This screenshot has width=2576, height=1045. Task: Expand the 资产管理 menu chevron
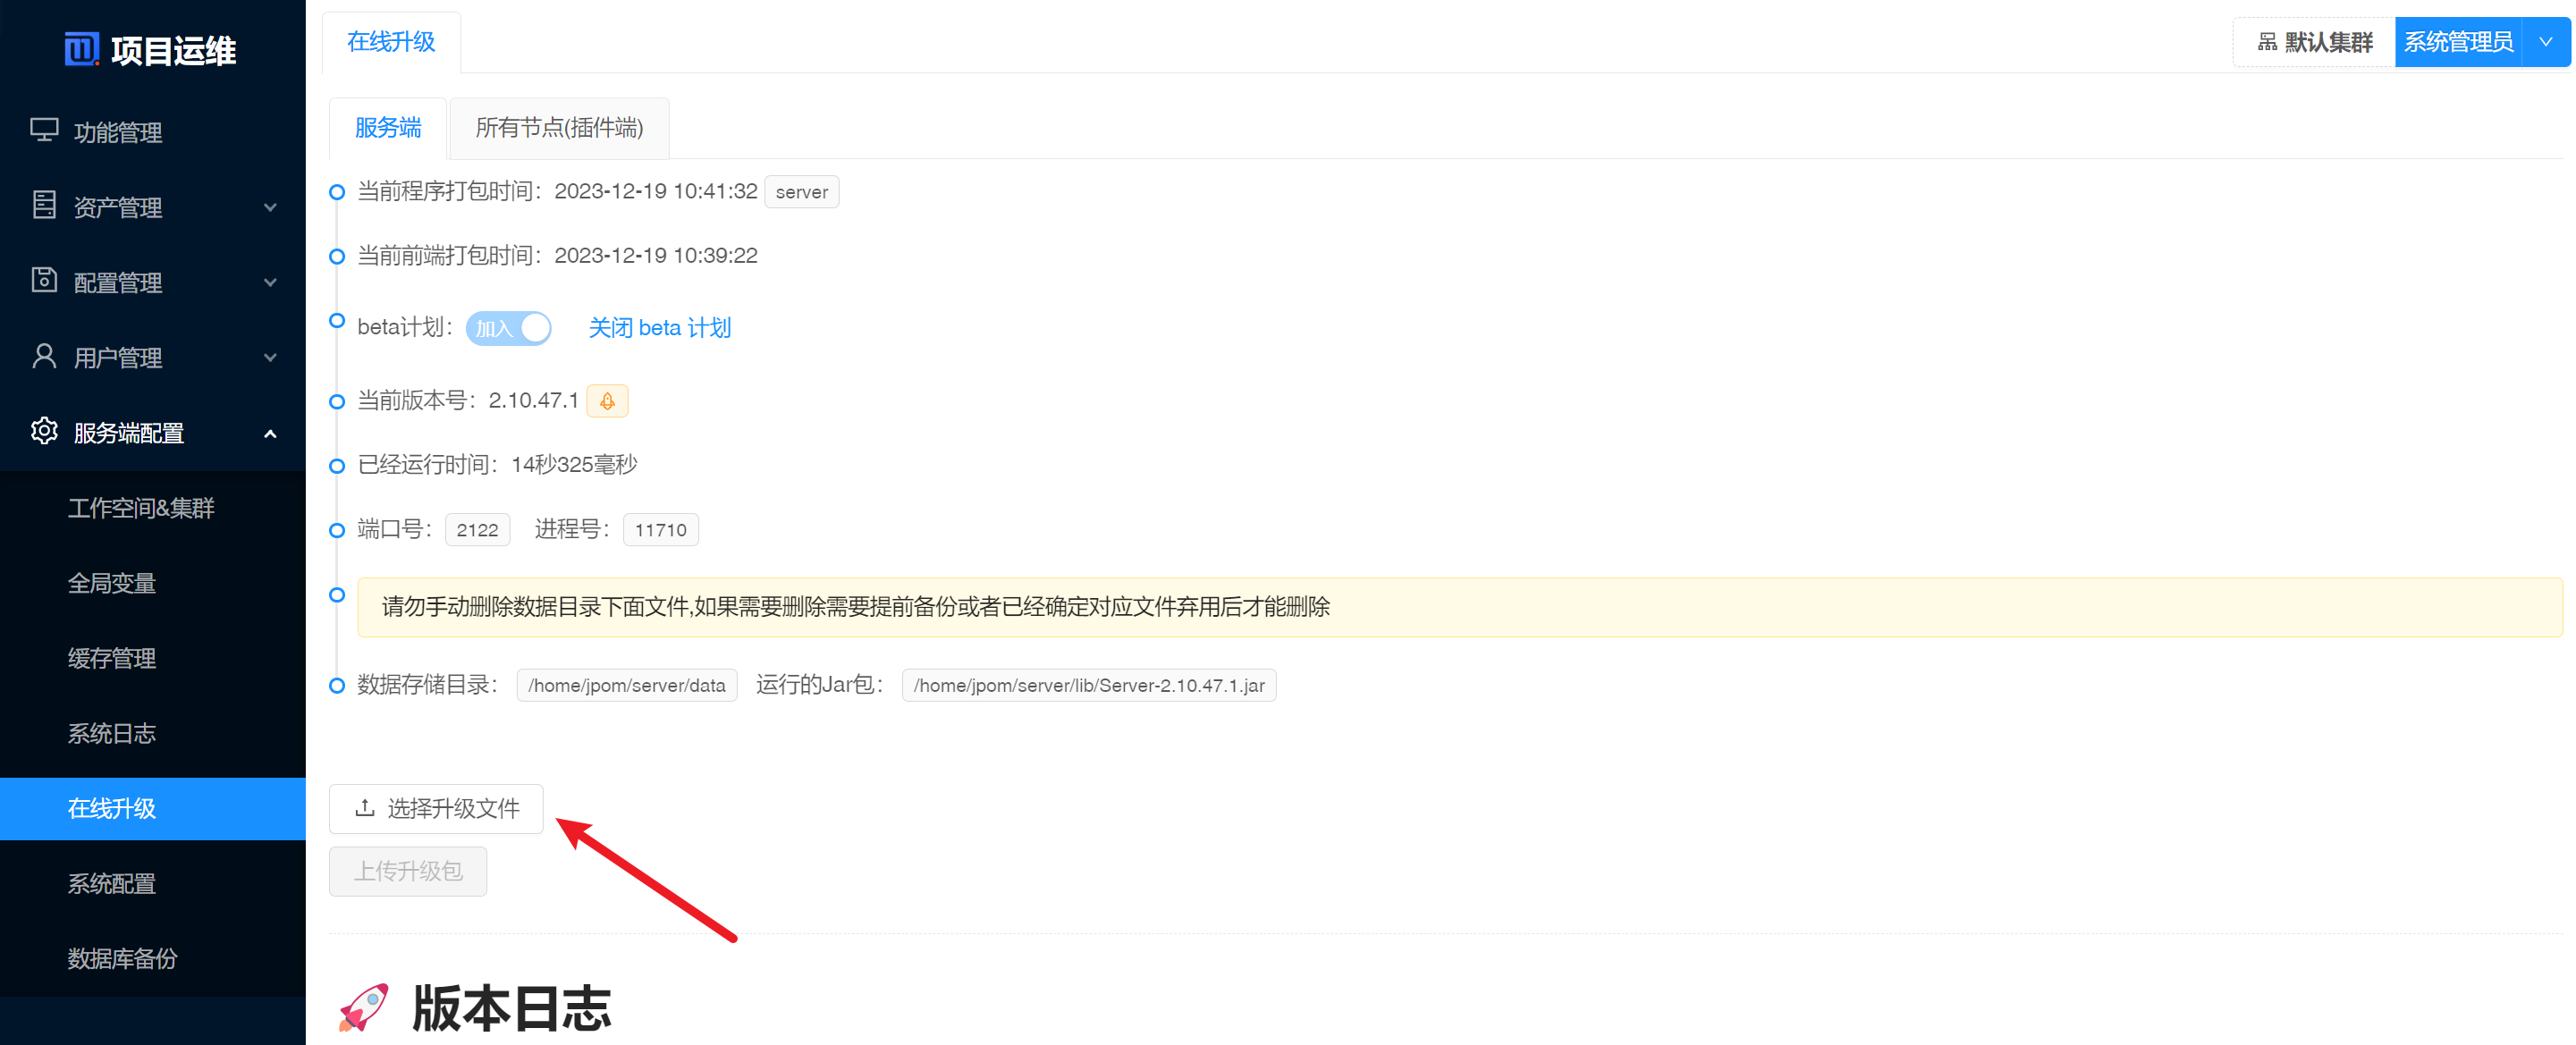coord(270,207)
